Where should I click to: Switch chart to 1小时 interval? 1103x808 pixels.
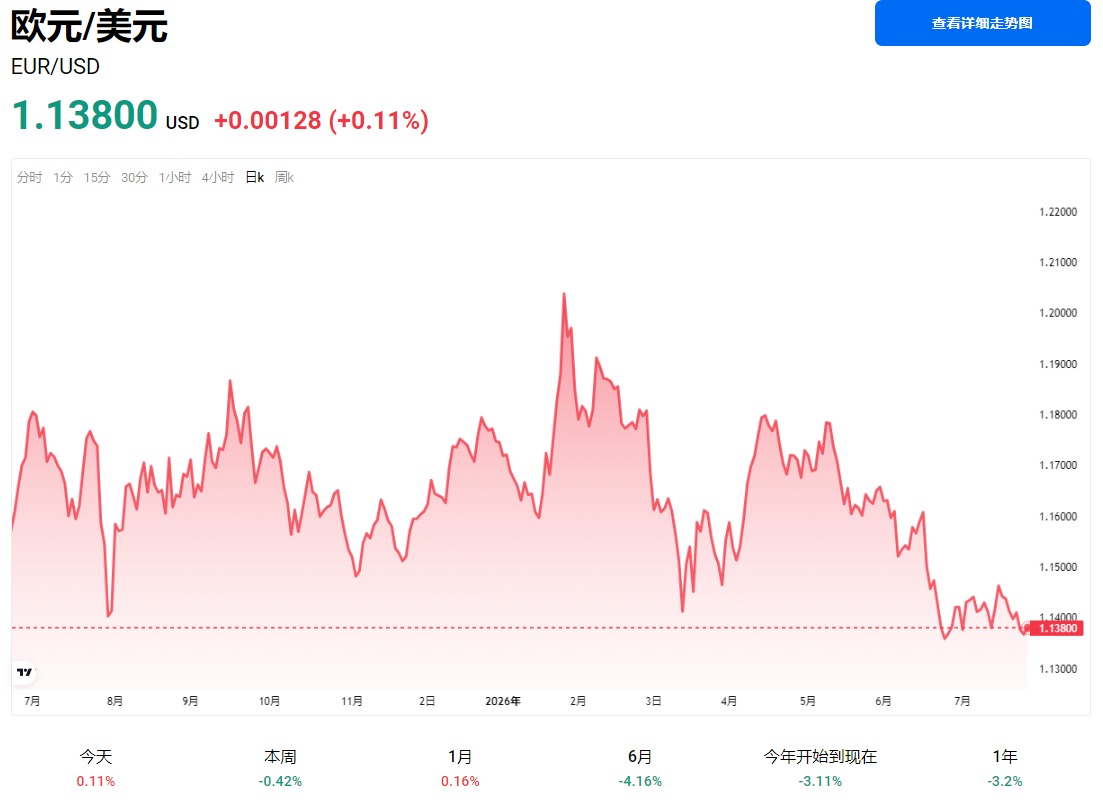tap(174, 177)
